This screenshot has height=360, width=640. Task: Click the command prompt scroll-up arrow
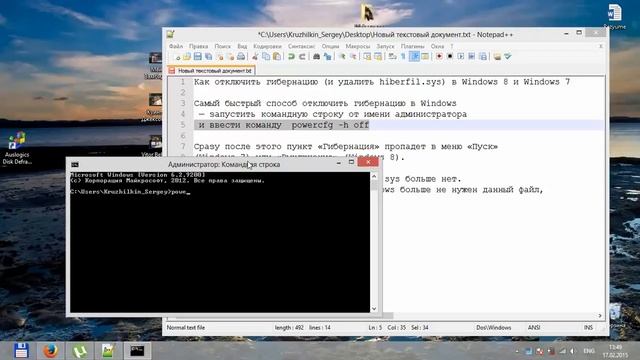pos(374,176)
